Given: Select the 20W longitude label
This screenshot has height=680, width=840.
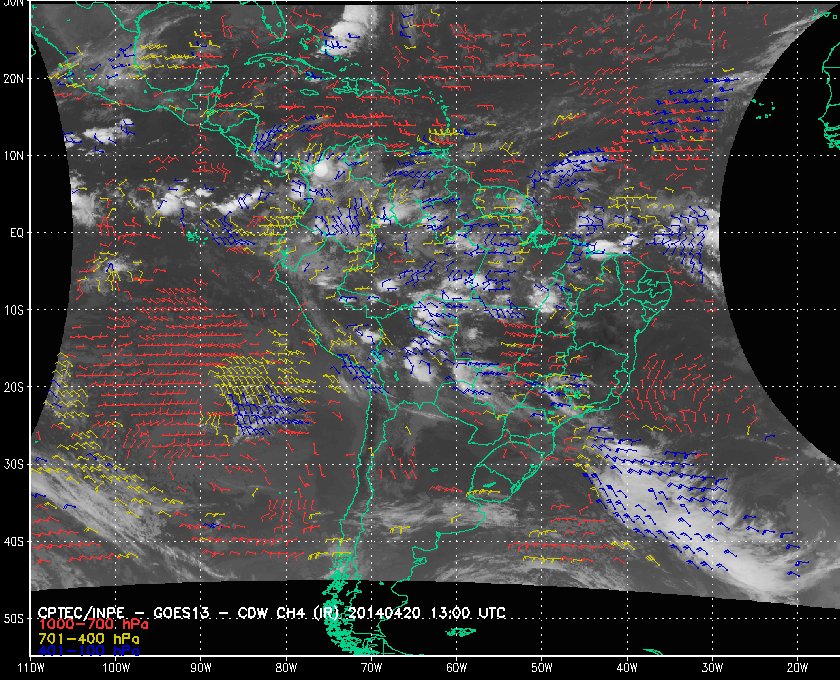Looking at the screenshot, I should tap(797, 668).
